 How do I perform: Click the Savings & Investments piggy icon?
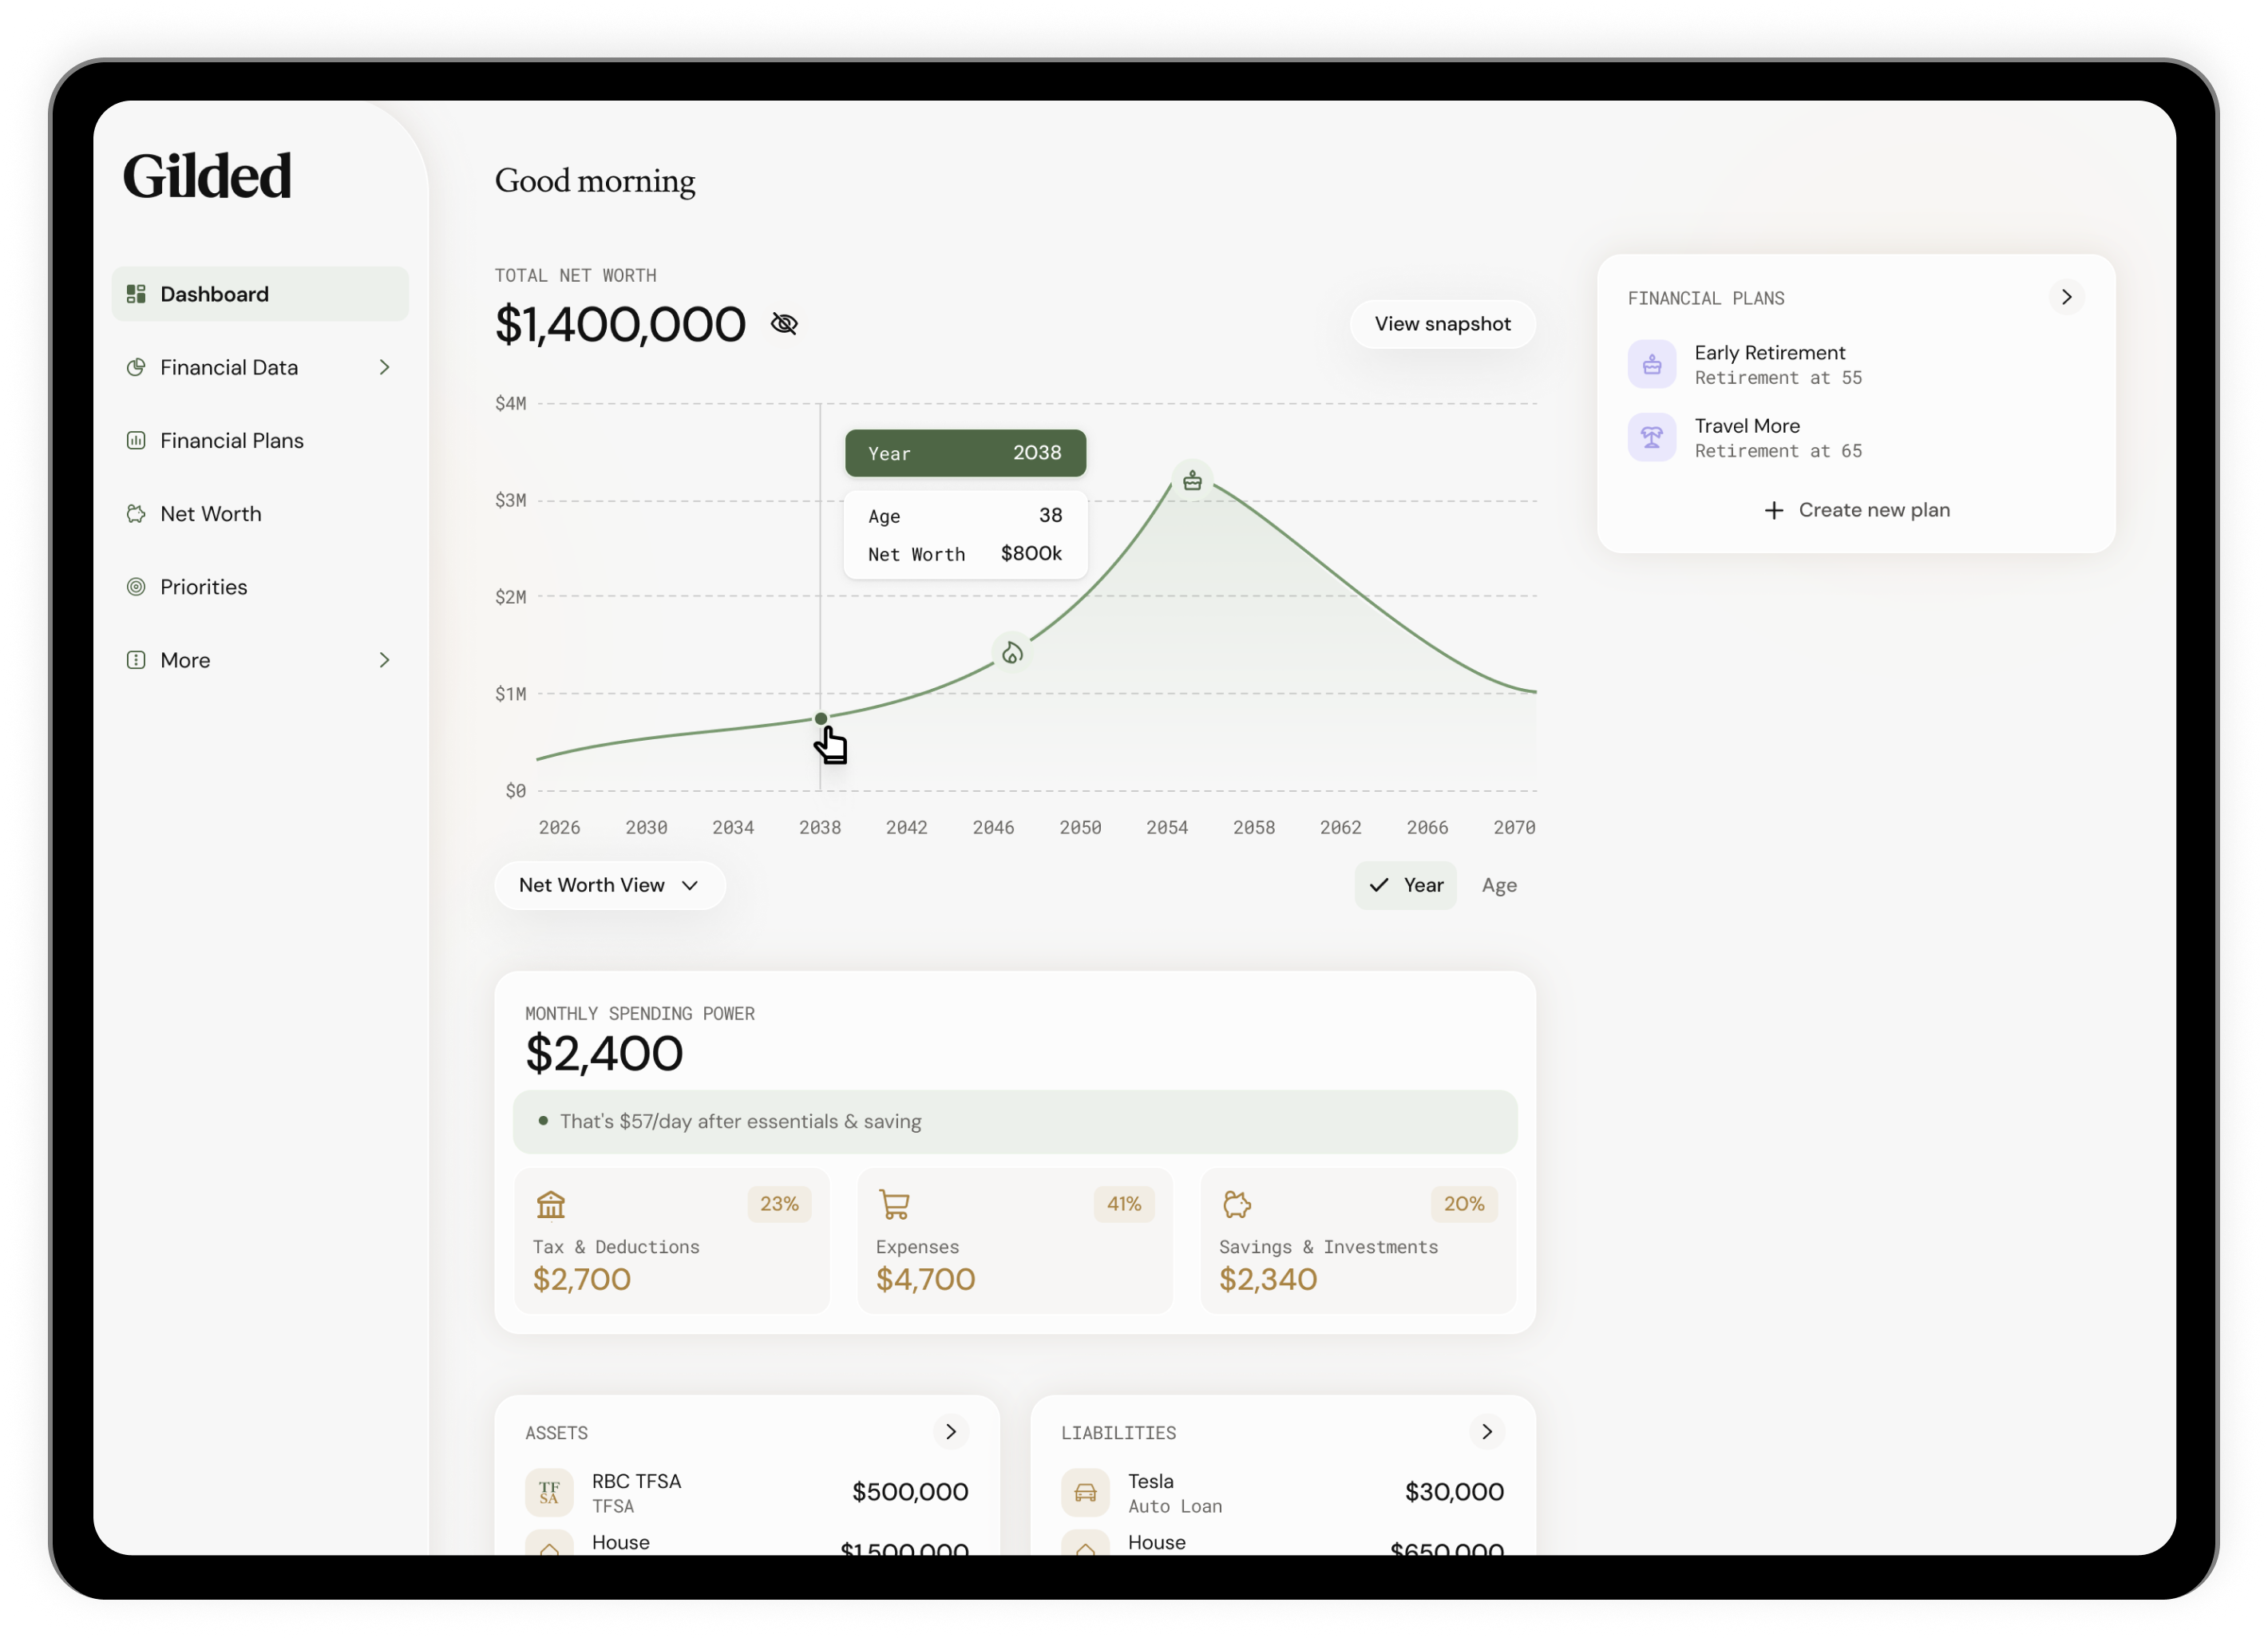click(x=1237, y=1204)
